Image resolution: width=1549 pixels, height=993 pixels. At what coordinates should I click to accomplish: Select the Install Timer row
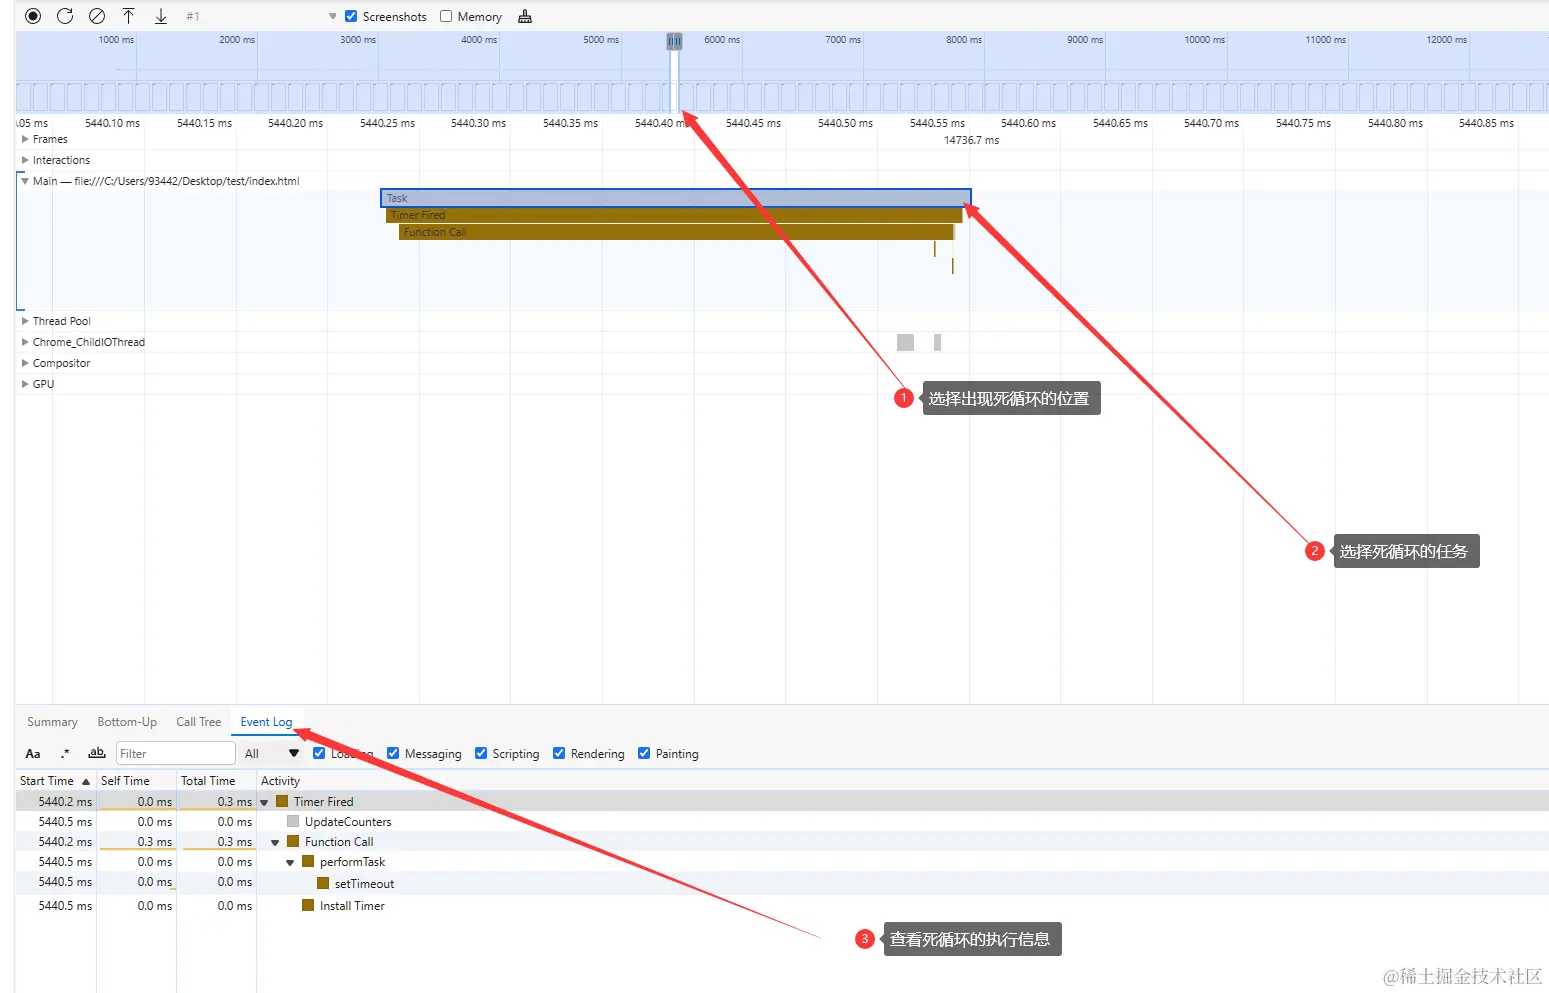click(x=782, y=906)
